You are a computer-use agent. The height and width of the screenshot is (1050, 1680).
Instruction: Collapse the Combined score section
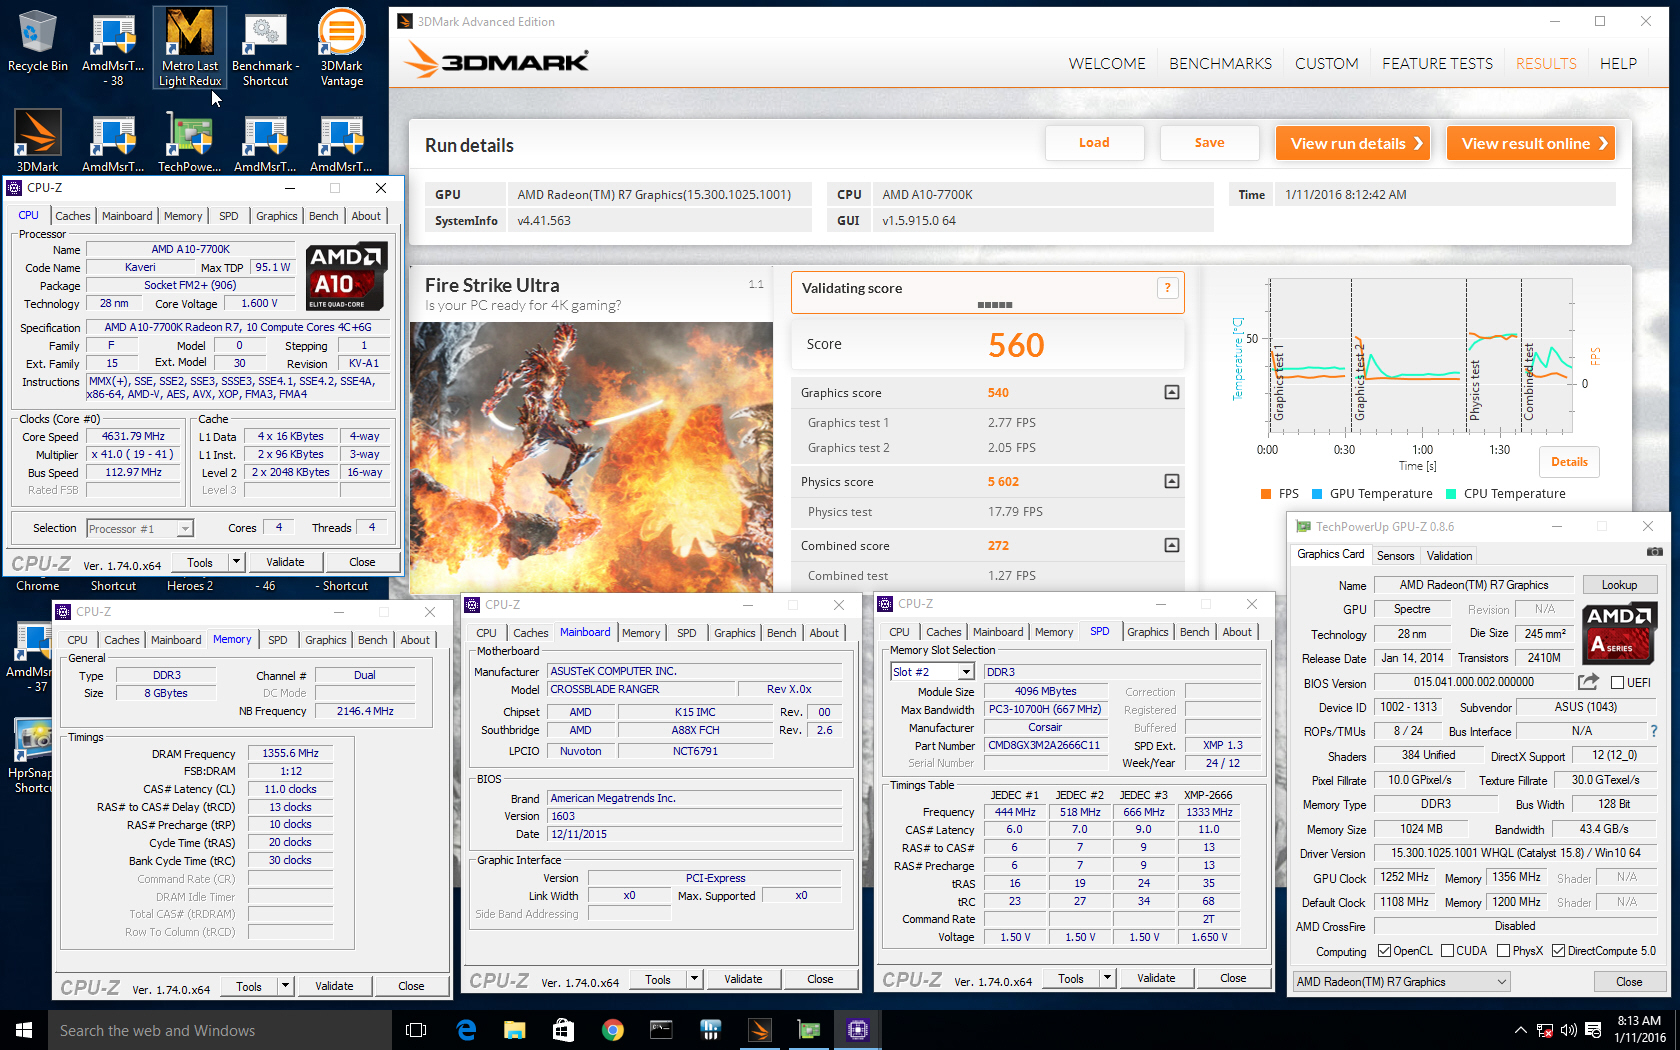1172,545
